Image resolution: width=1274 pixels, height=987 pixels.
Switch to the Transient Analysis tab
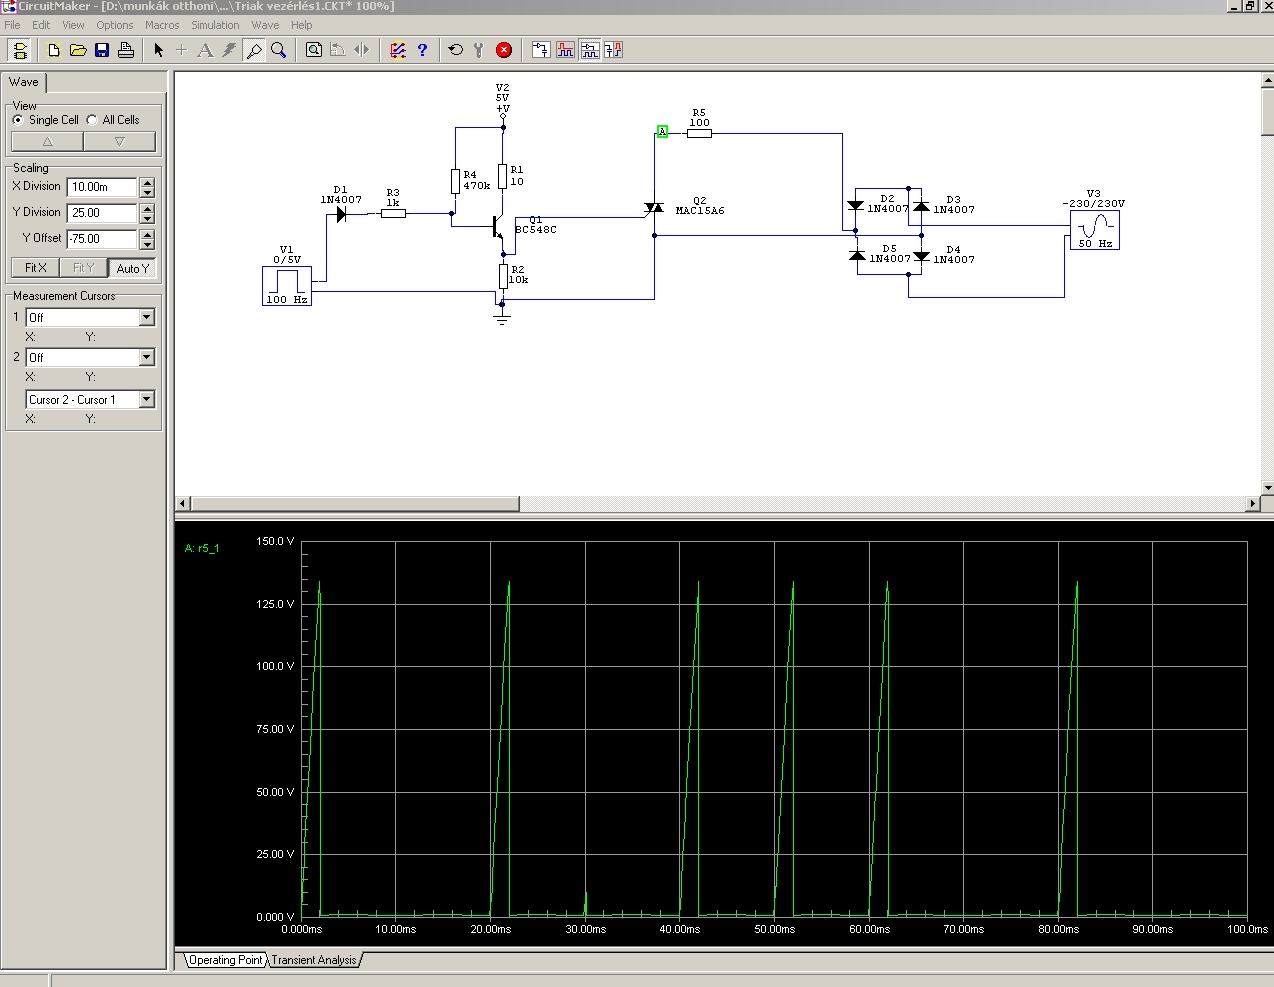pos(314,960)
